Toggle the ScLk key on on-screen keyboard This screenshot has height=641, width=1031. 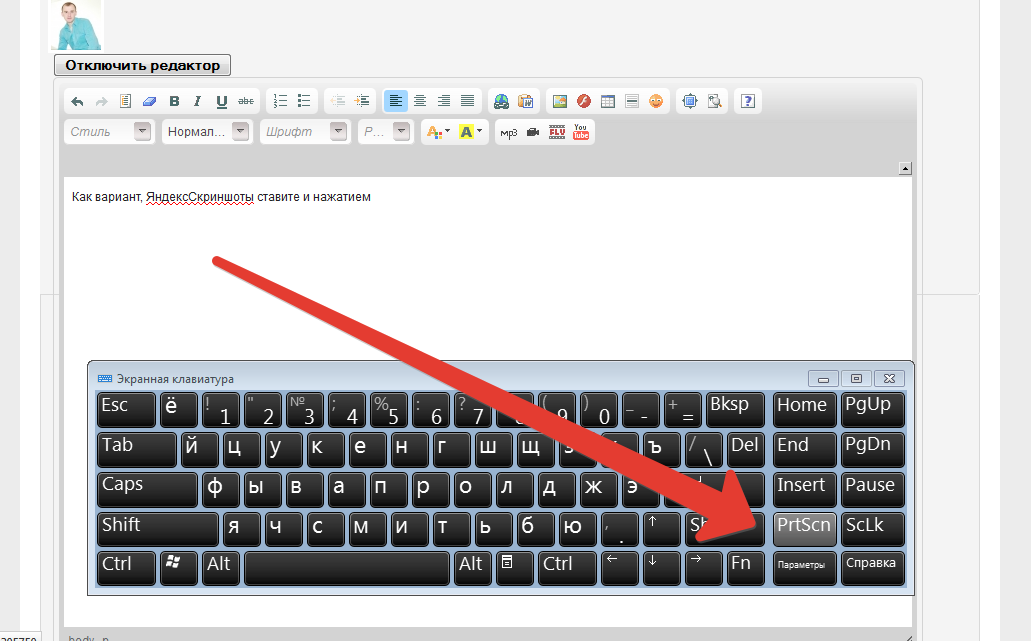[873, 529]
